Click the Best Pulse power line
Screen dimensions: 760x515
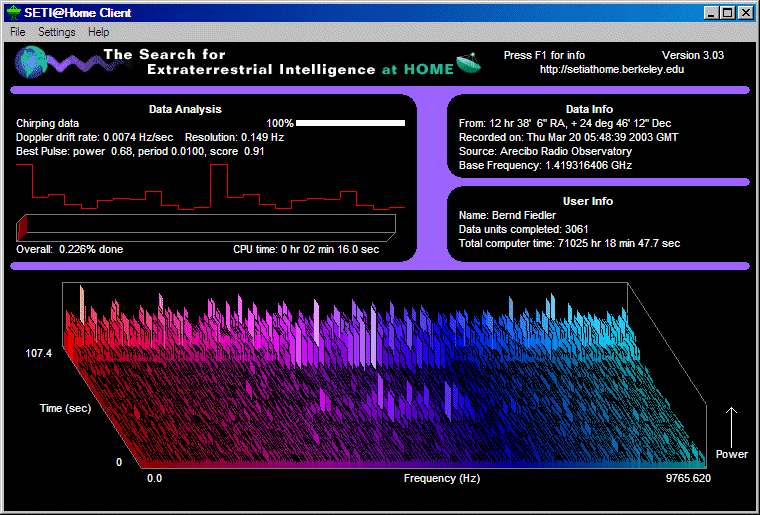click(x=140, y=152)
